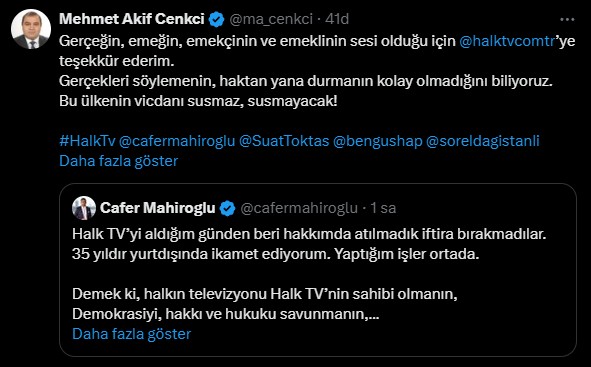
Task: Open quoted tweet text about Halk TV
Action: tap(309, 274)
